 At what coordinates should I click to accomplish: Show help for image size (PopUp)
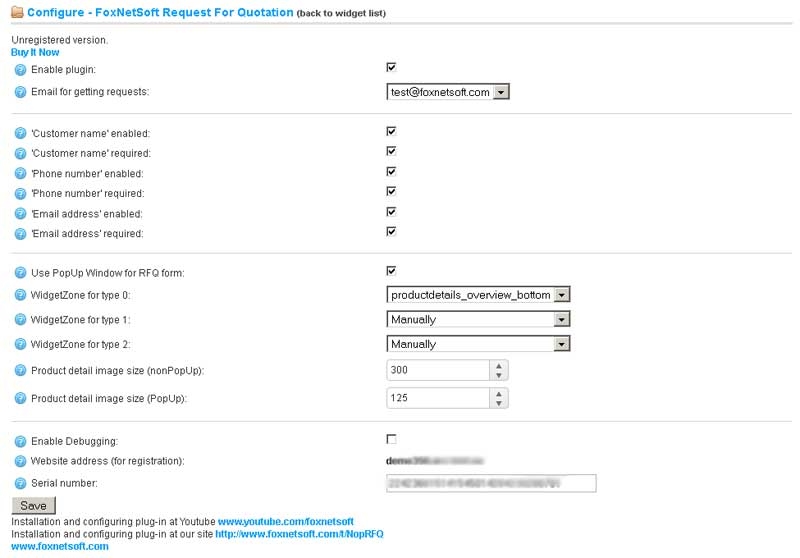coord(20,398)
